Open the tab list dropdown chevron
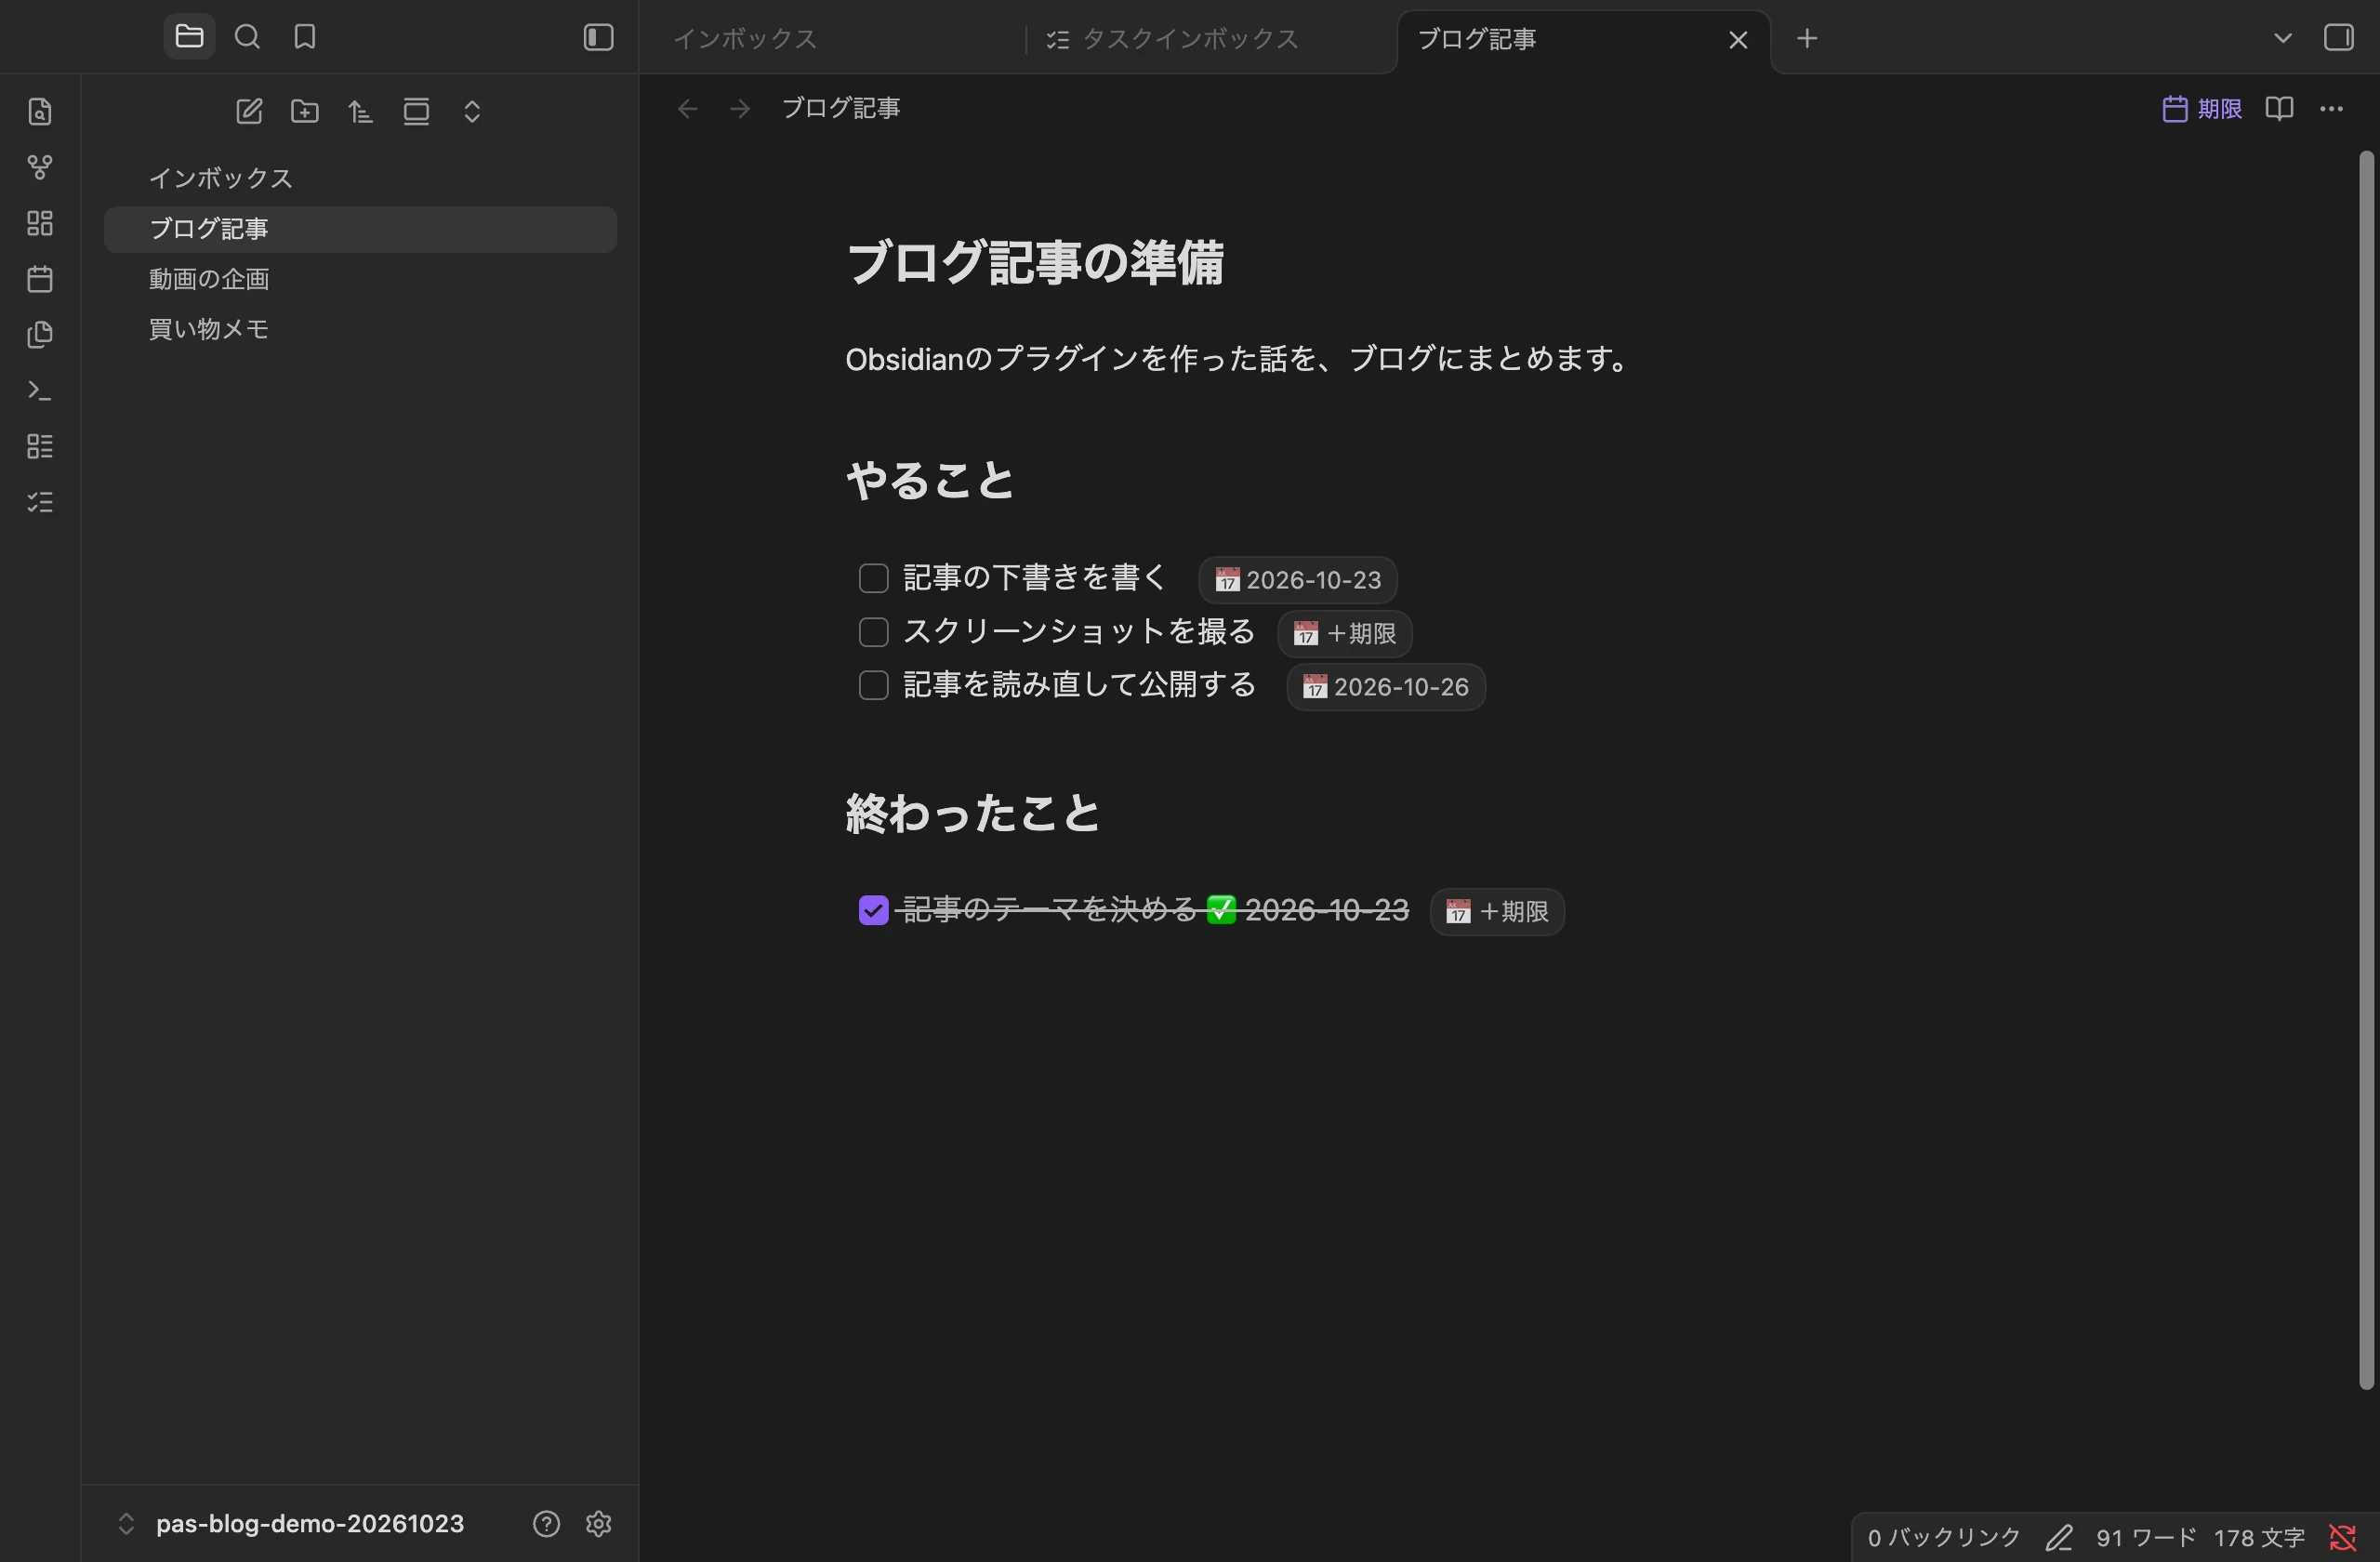This screenshot has height=1562, width=2380. (x=2282, y=38)
